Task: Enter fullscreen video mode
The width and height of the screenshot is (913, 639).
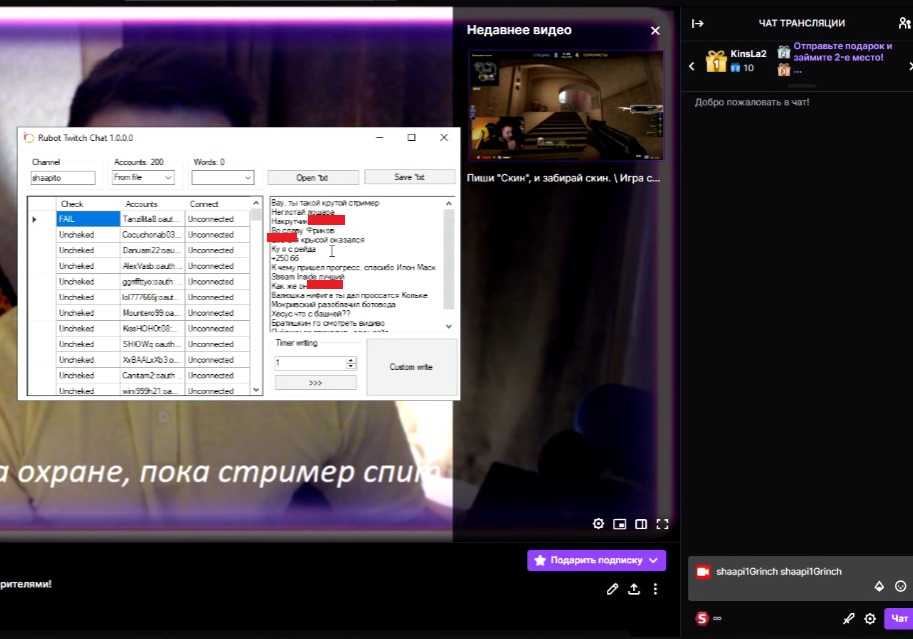Action: pyautogui.click(x=662, y=524)
